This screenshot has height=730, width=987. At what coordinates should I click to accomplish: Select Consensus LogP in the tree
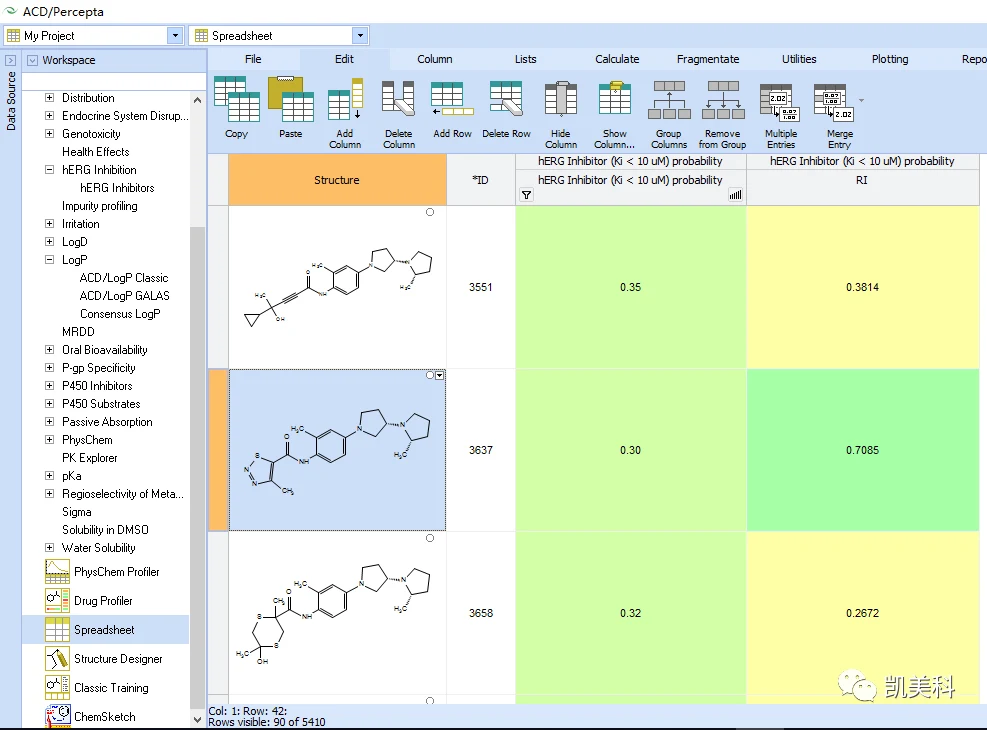[120, 313]
